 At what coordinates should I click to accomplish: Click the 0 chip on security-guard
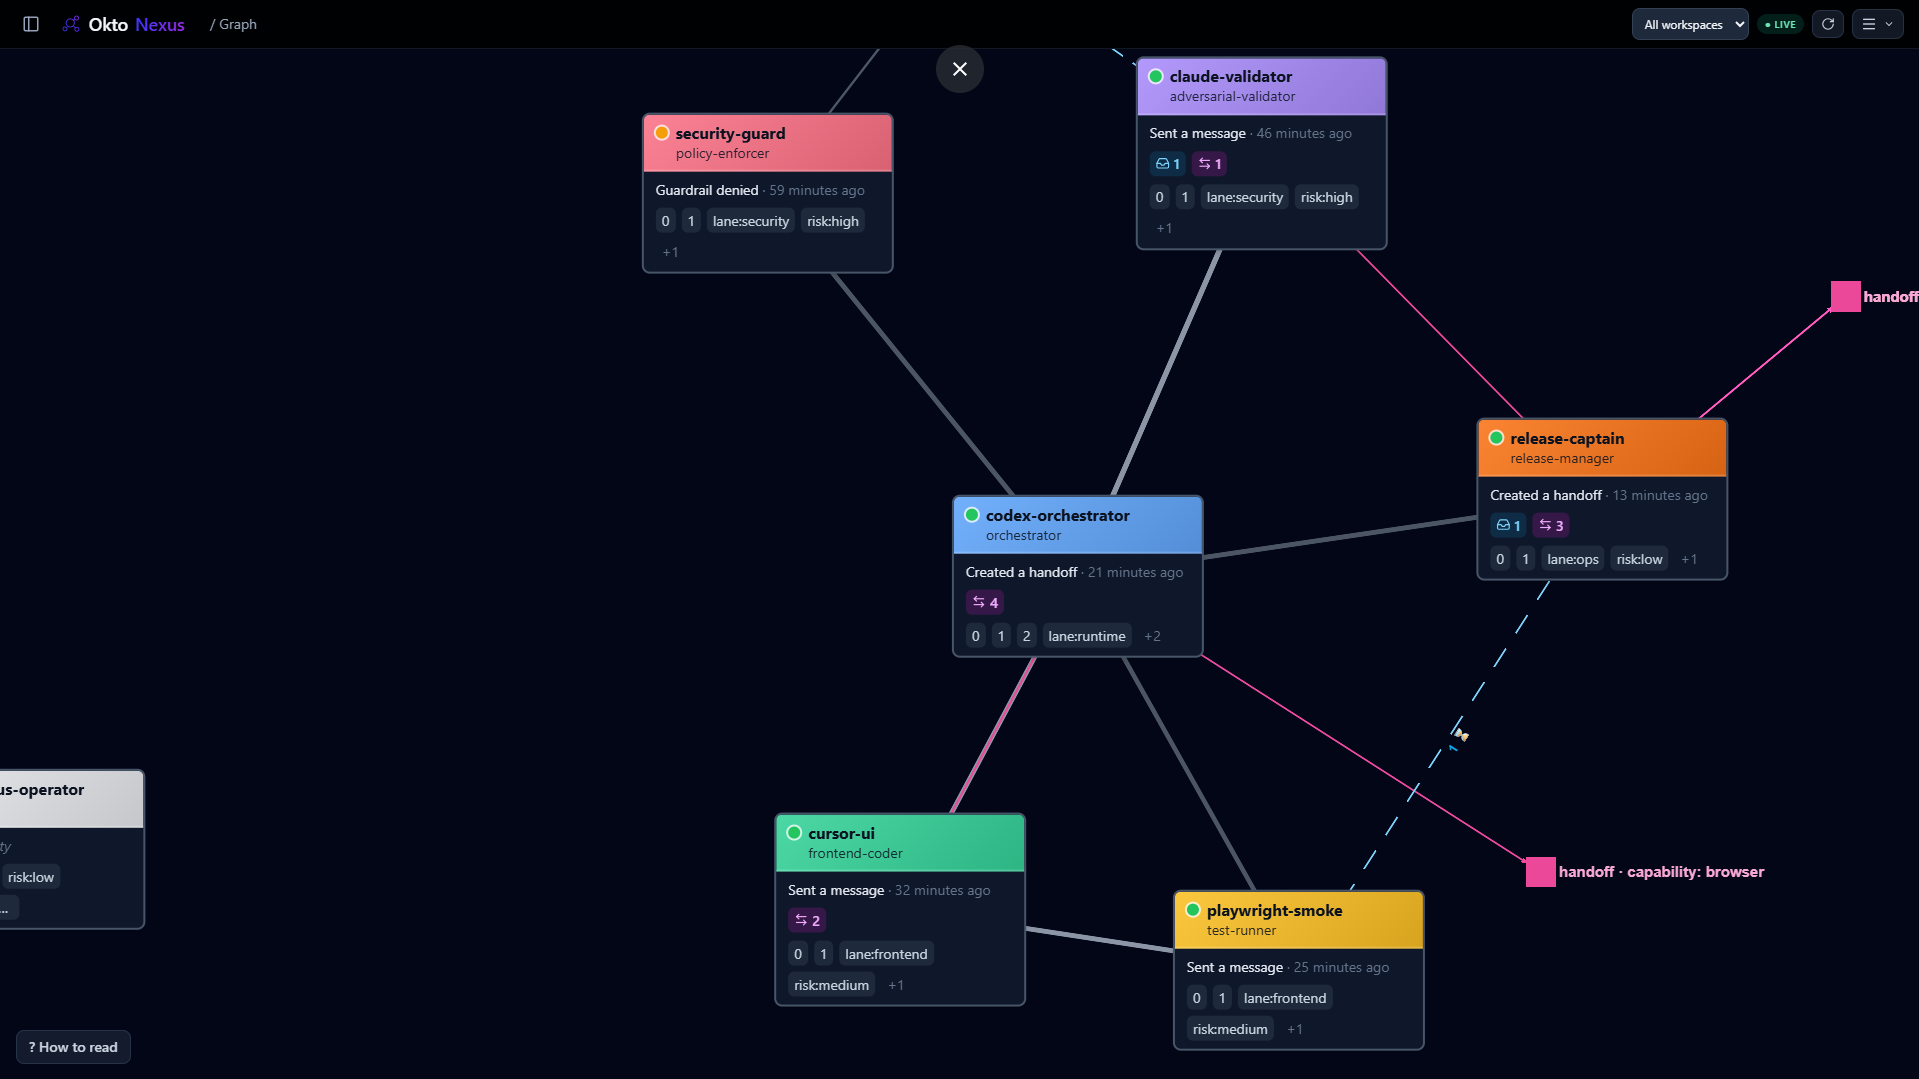point(666,222)
